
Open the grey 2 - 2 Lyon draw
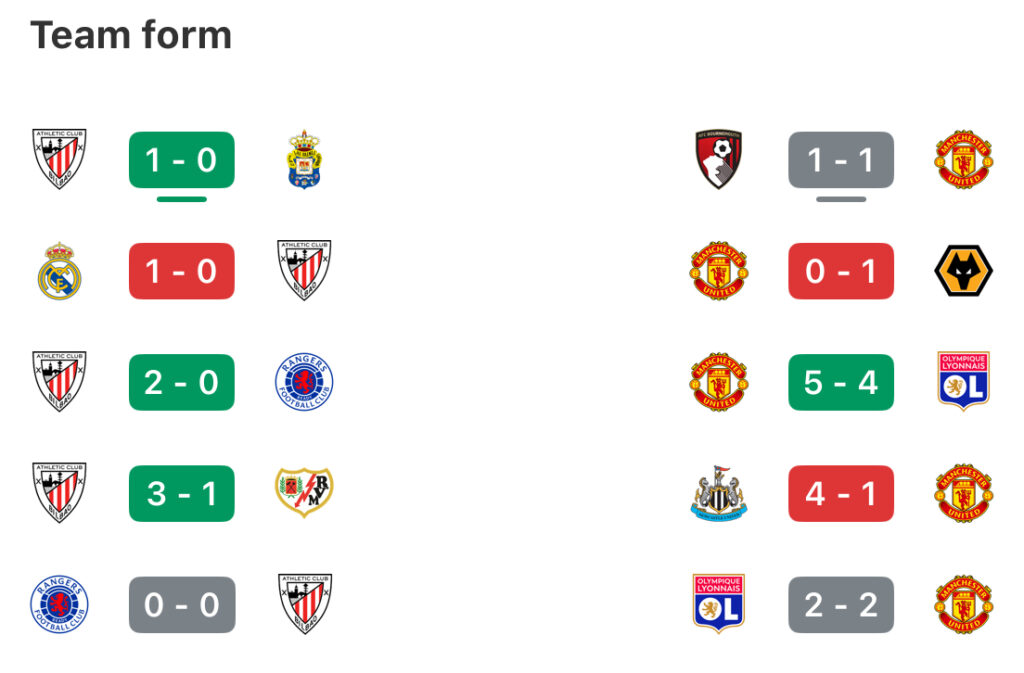pos(841,604)
